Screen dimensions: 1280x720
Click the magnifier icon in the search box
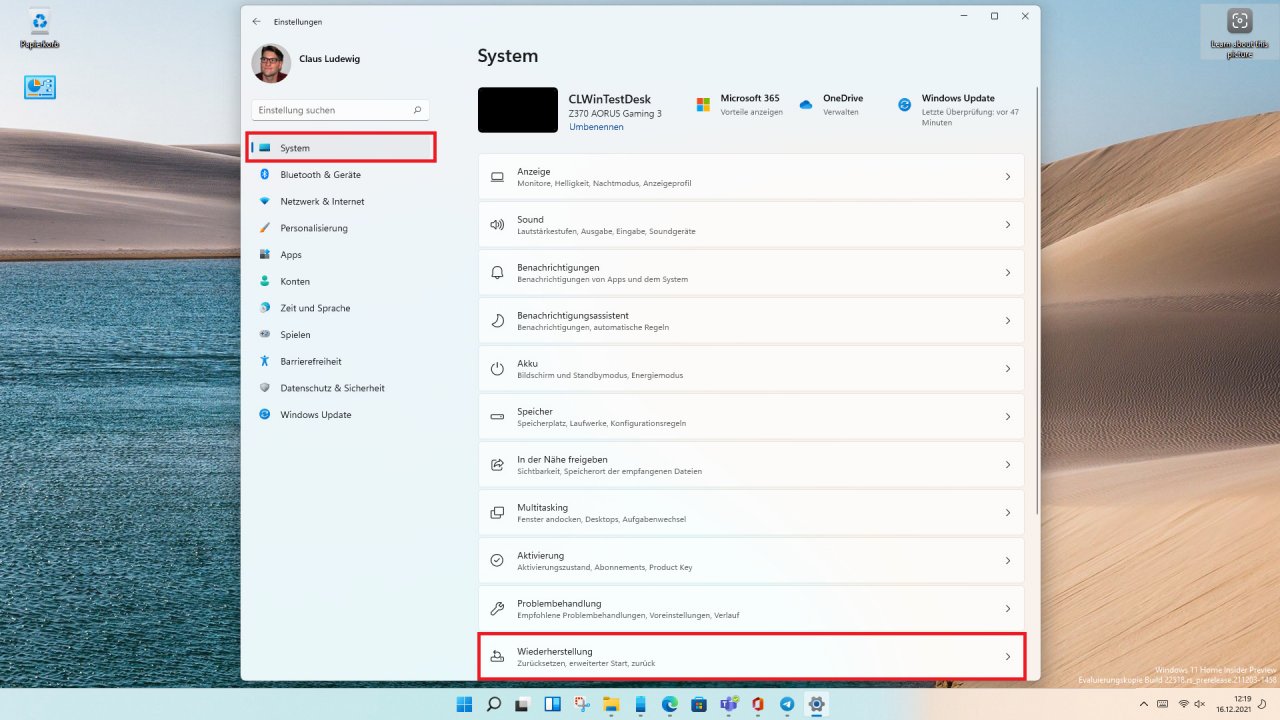tap(417, 110)
